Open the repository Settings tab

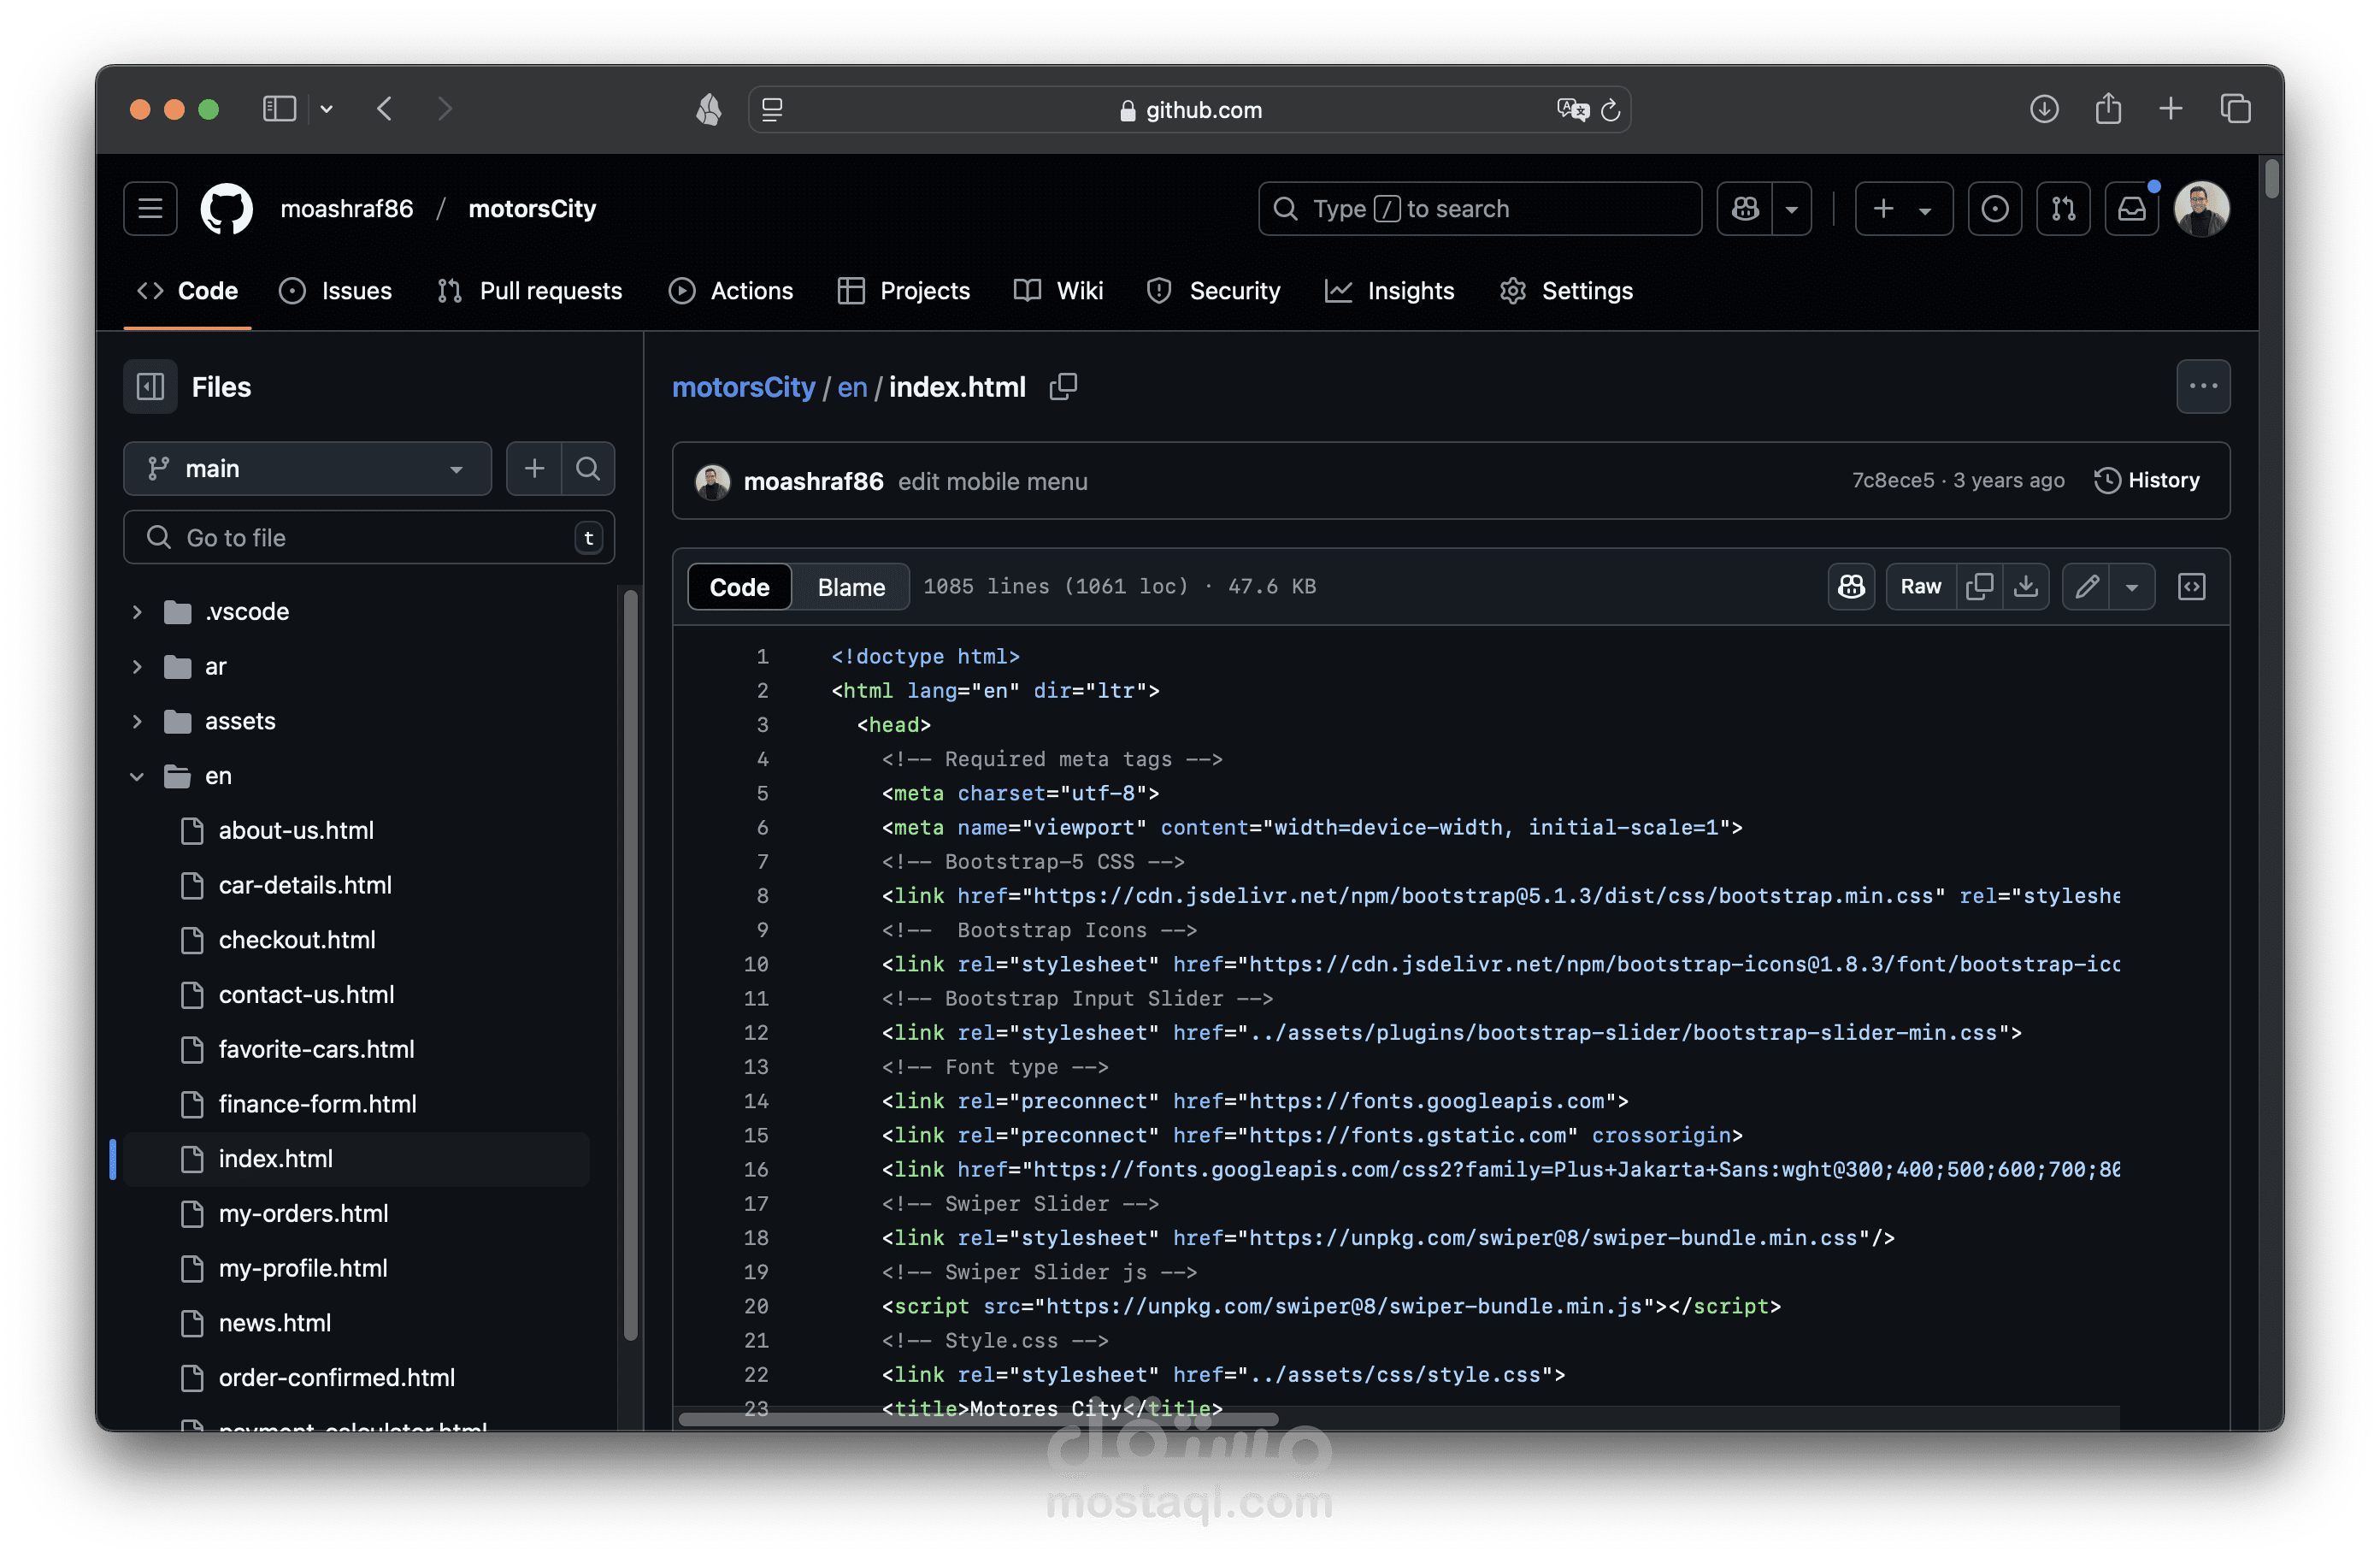pos(1566,291)
